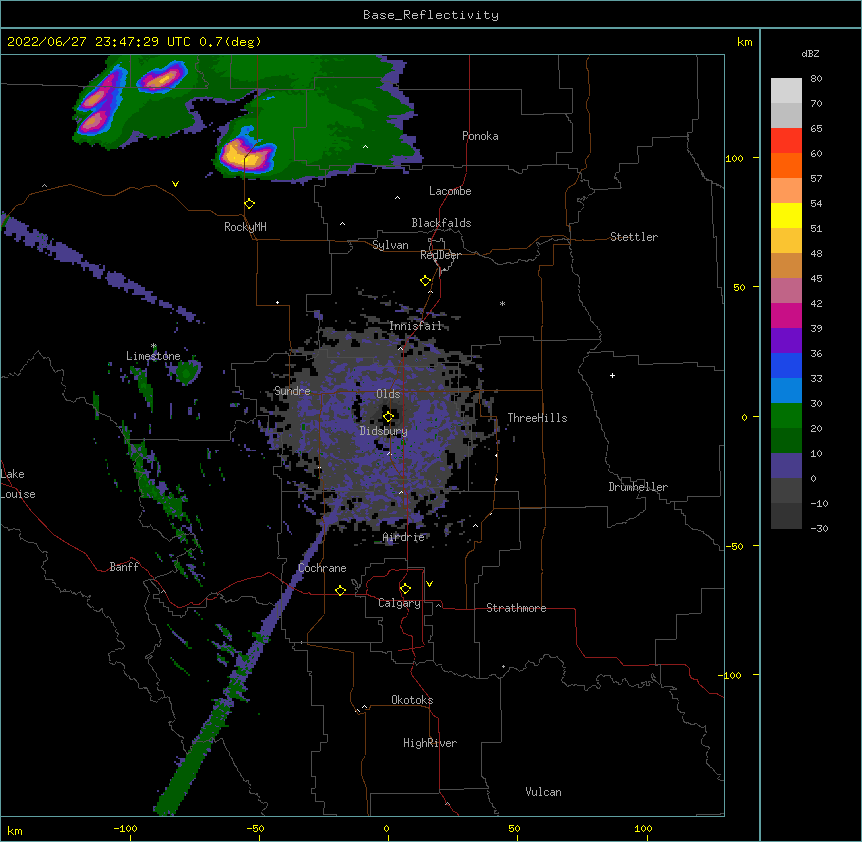862x842 pixels.
Task: Select the yellow diamond marker above Calgary label
Action: (x=405, y=589)
